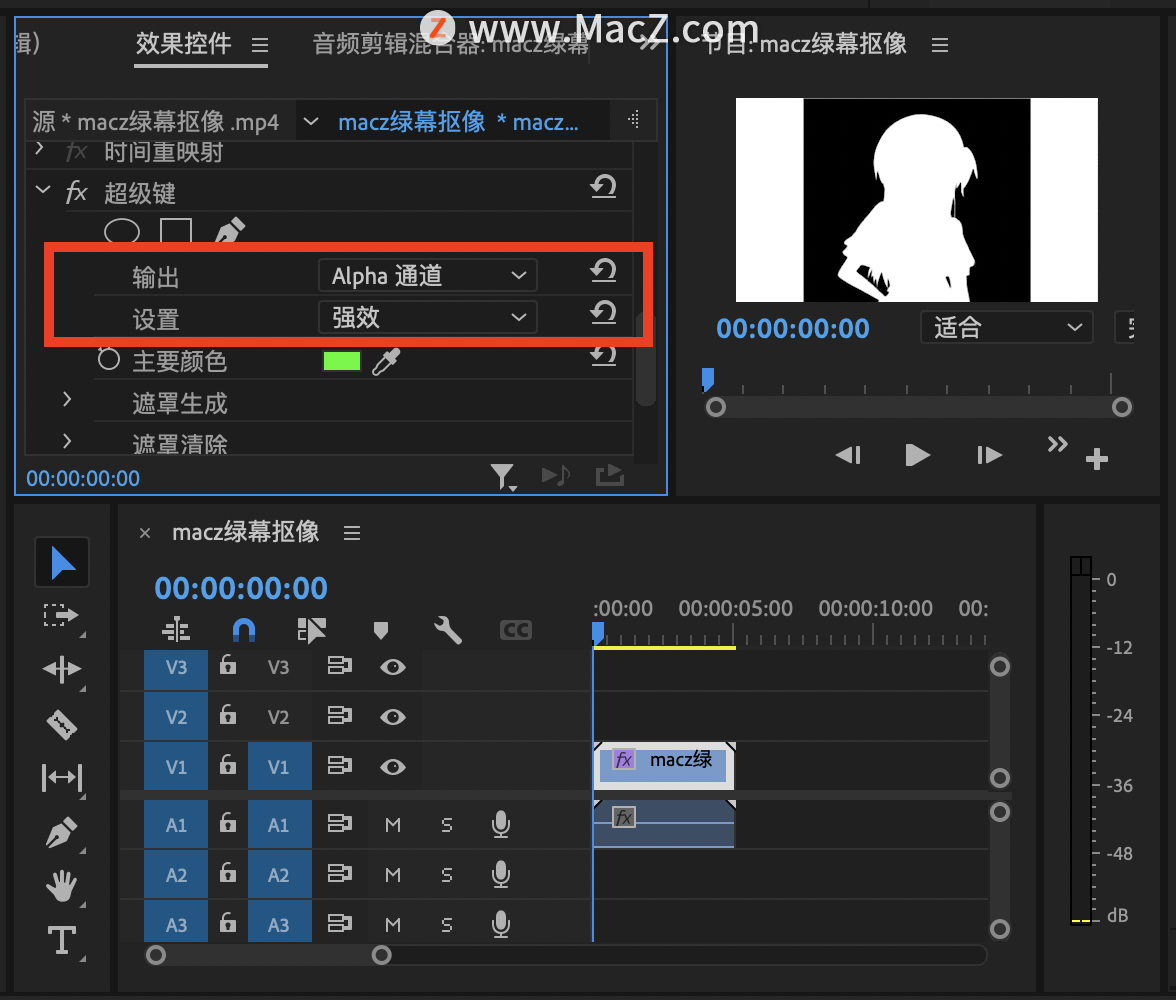Viewport: 1176px width, 1000px height.
Task: Select the Selection tool arrow
Action: pos(62,563)
